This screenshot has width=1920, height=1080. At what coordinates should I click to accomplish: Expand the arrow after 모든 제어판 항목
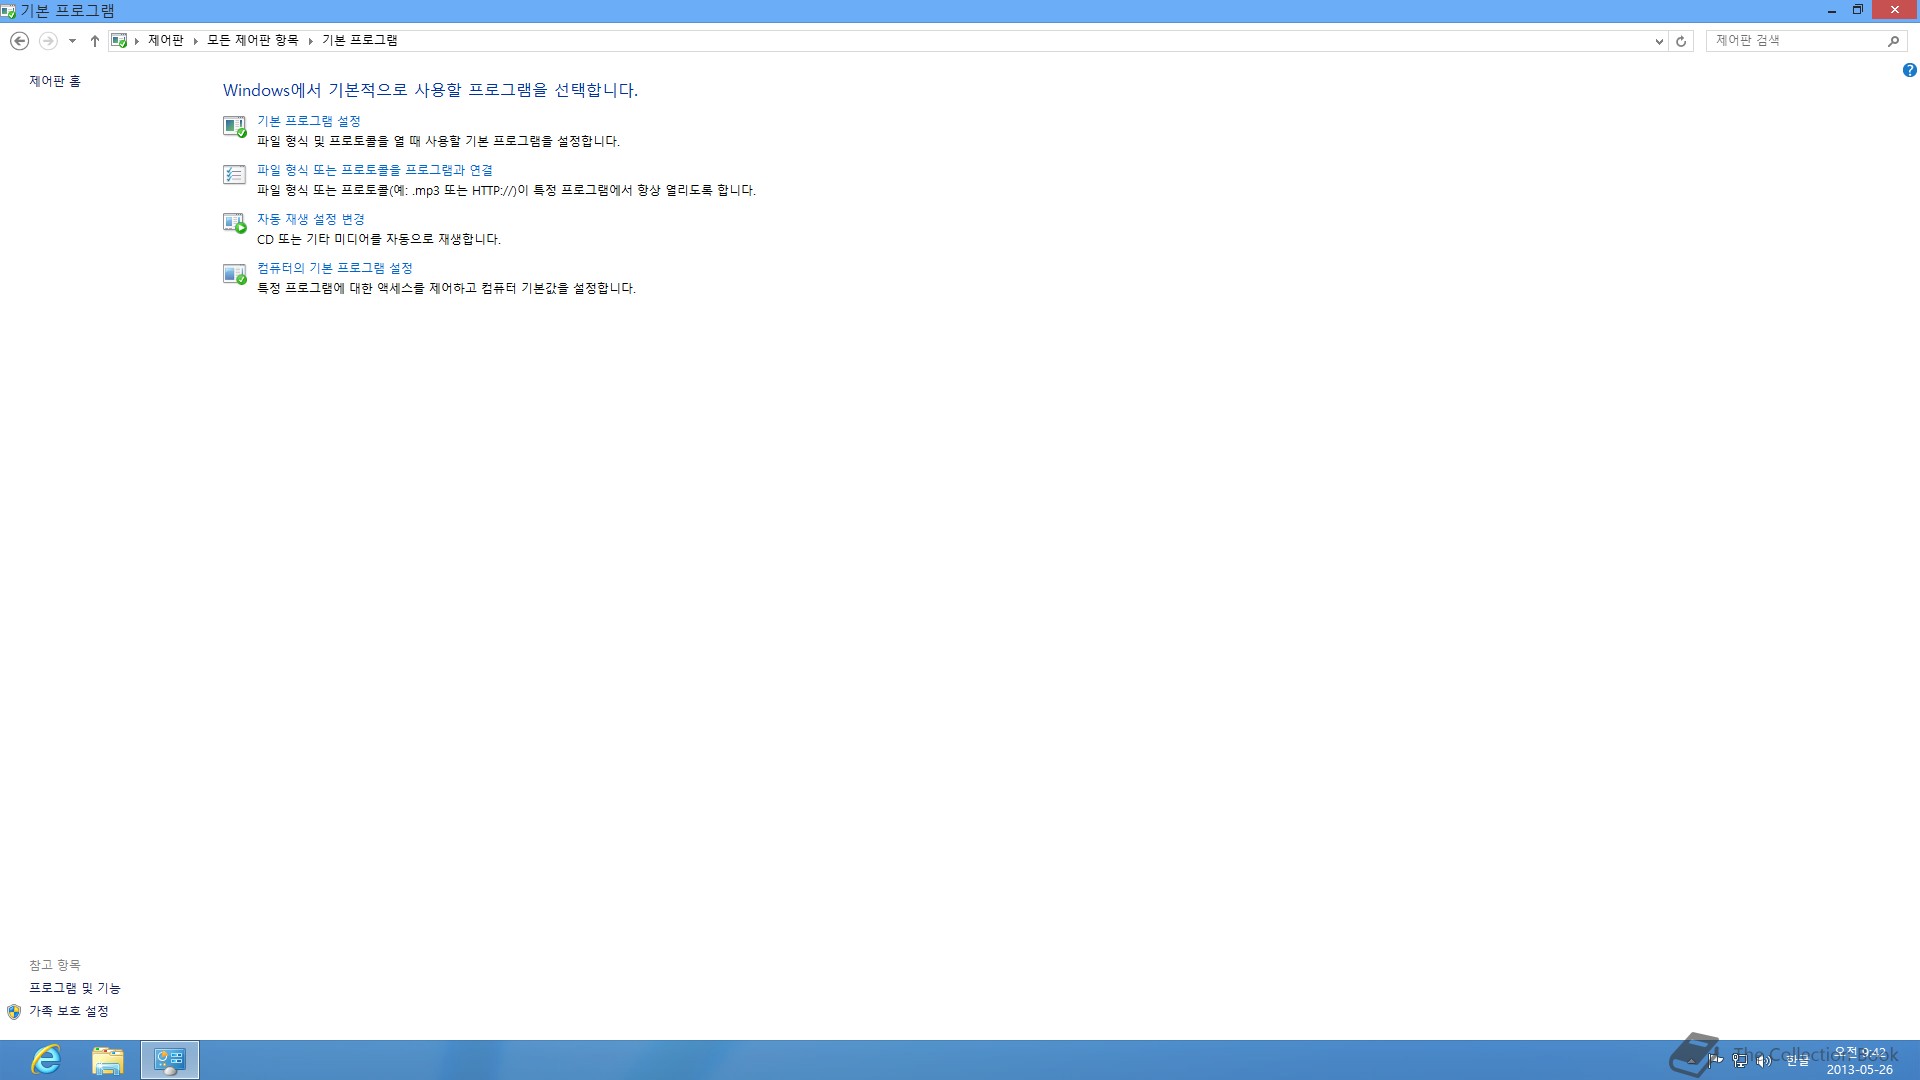click(311, 41)
